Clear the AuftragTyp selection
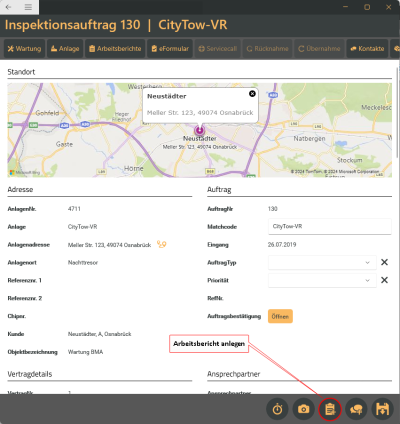This screenshot has width=400, height=424. (x=384, y=262)
